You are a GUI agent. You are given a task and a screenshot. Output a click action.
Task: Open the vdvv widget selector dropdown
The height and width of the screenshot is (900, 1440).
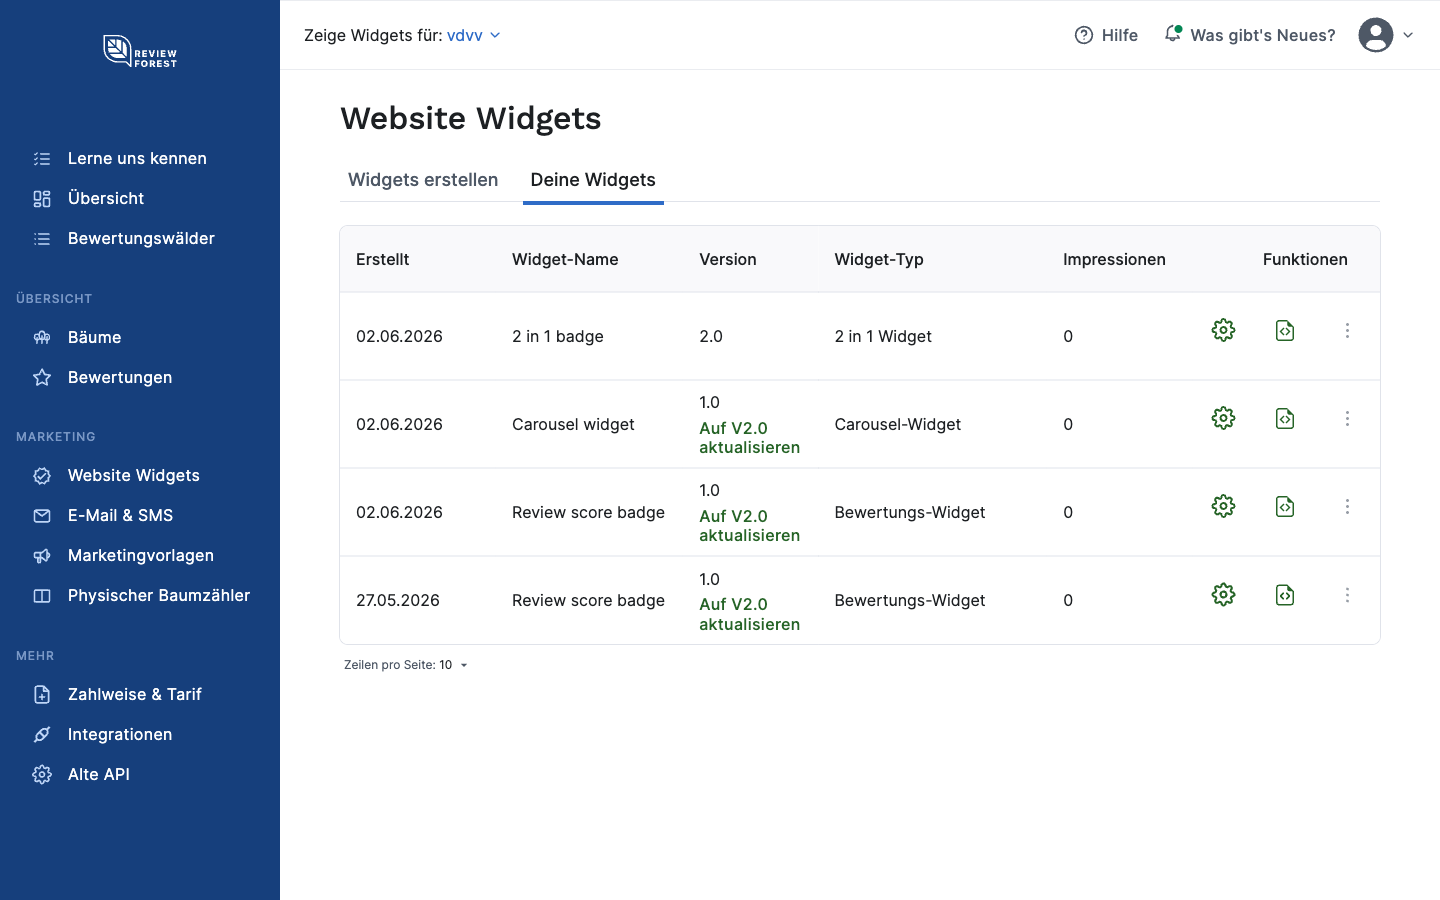click(x=473, y=35)
